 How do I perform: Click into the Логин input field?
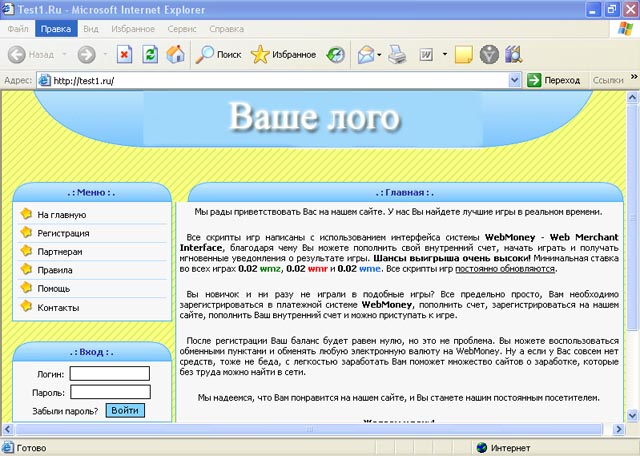click(x=110, y=373)
